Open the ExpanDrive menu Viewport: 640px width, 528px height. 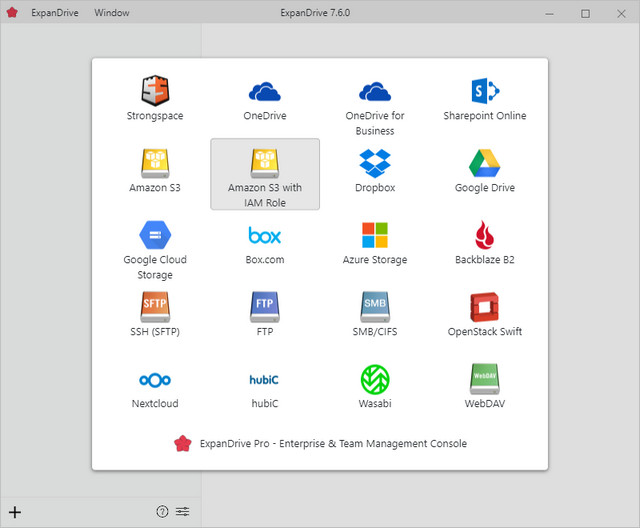[x=54, y=13]
